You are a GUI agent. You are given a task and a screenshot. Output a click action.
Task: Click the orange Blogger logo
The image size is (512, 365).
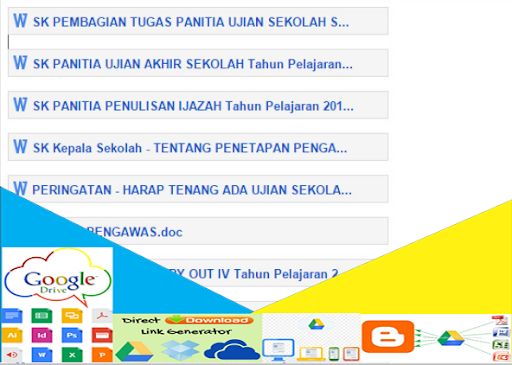pyautogui.click(x=388, y=337)
